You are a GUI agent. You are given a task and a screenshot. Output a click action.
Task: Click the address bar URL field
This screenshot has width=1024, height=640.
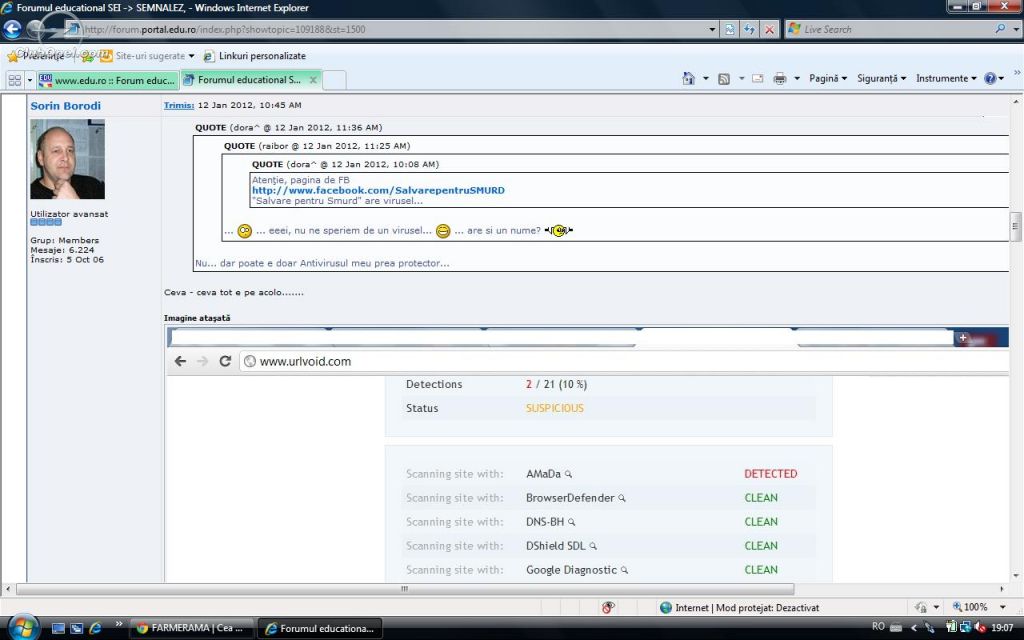tap(392, 29)
